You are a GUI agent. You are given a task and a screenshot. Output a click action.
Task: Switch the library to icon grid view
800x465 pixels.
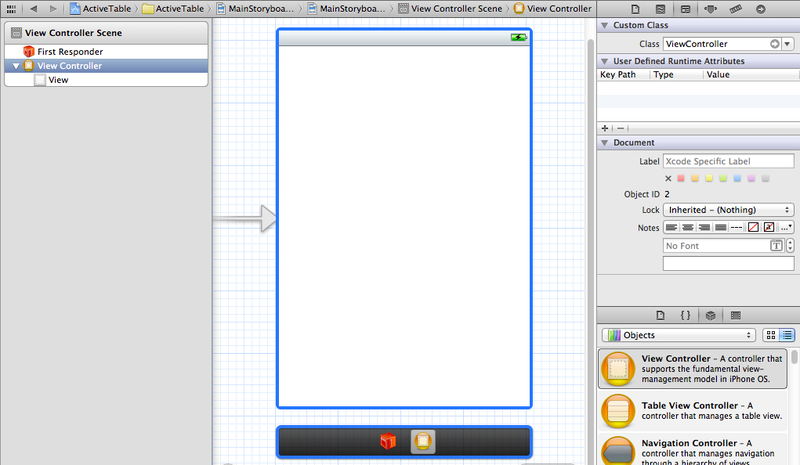771,335
